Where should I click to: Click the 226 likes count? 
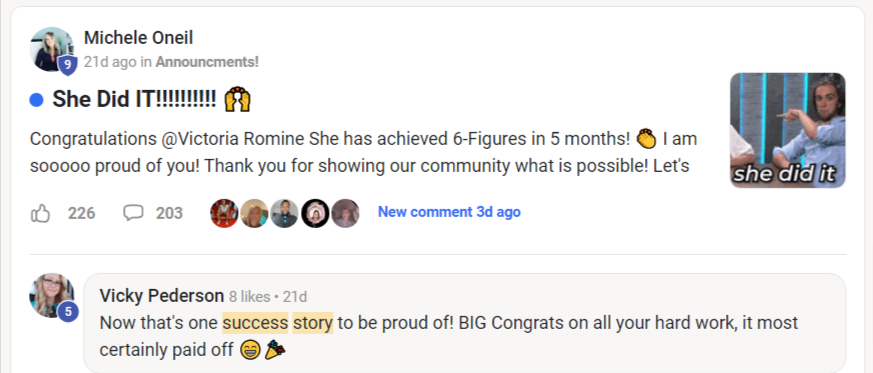81,213
